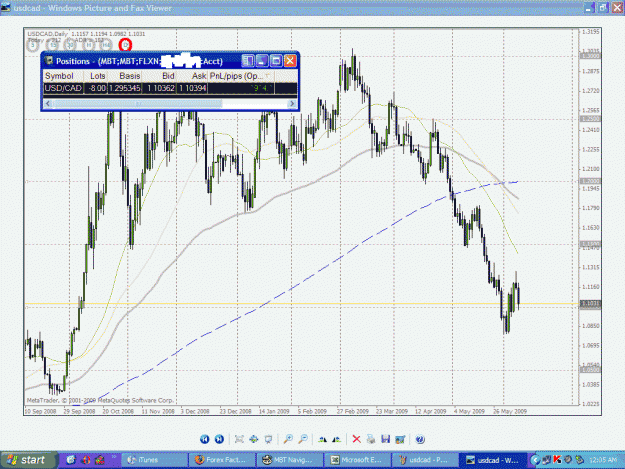Screen dimensions: 625x469
Task: Select the 5-minute timeframe button on chart
Action: (33, 45)
